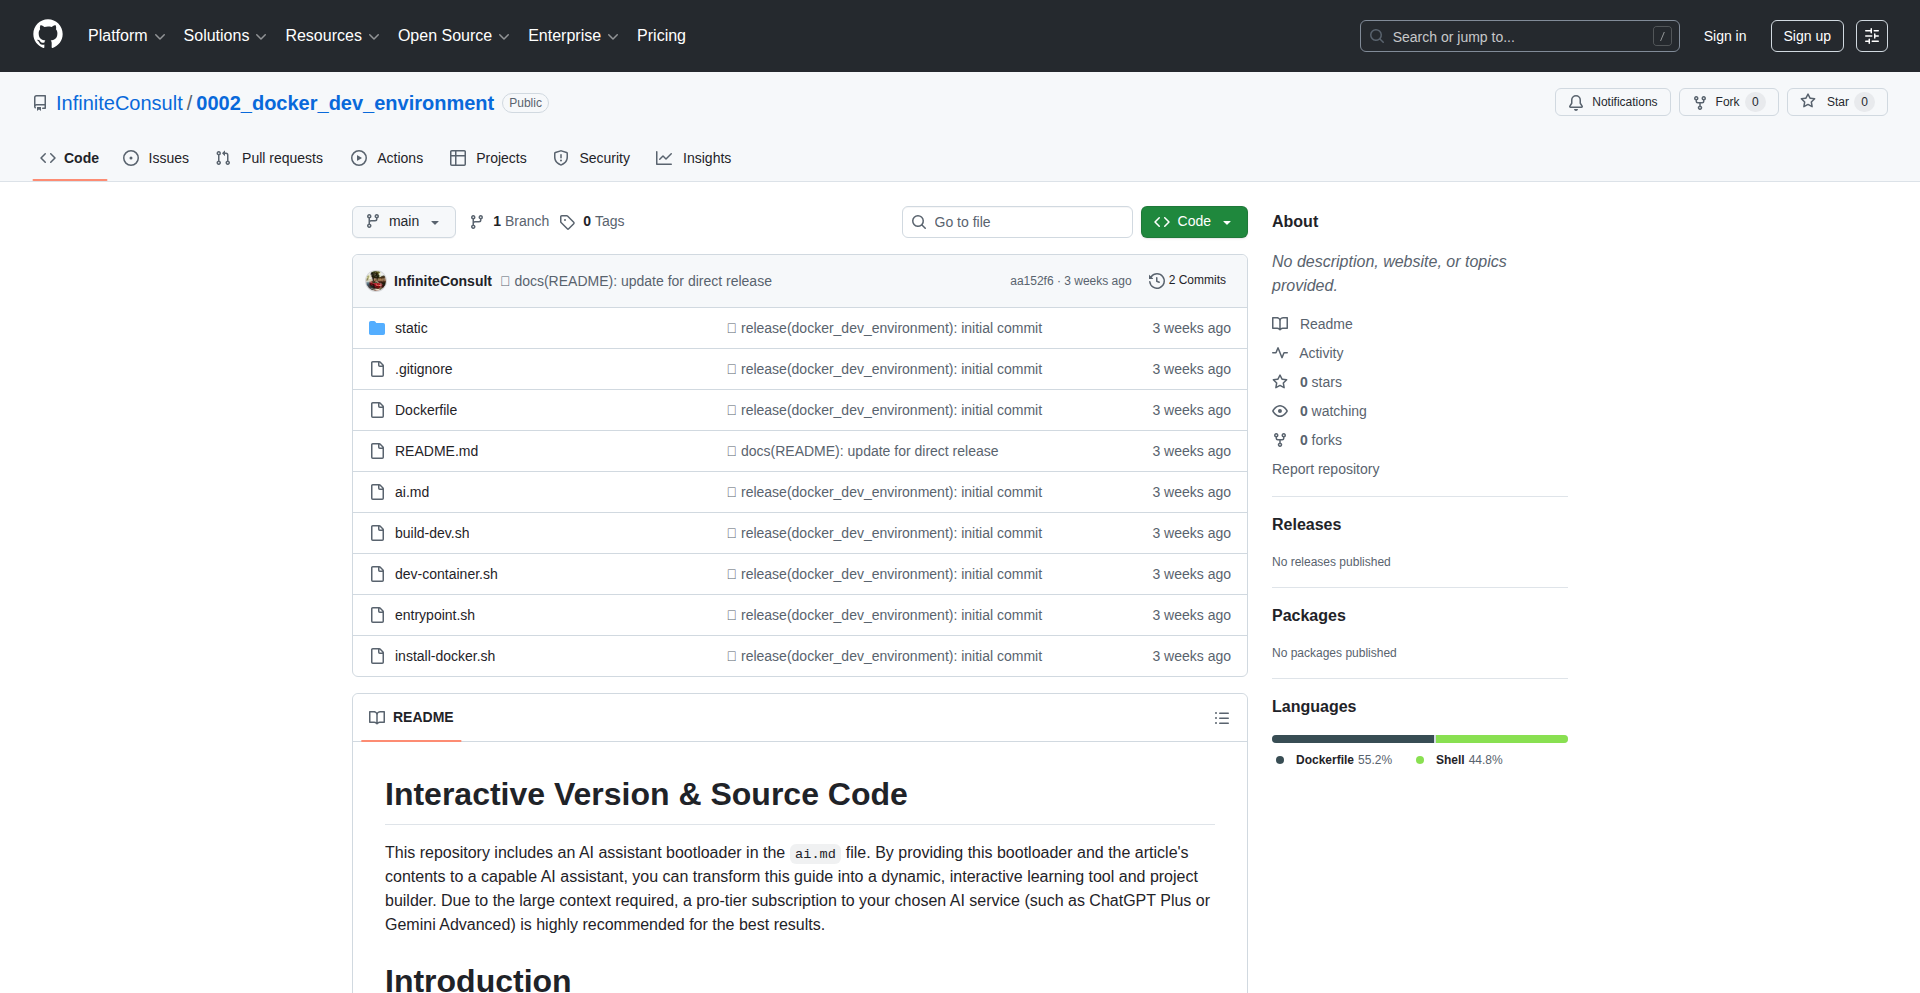Open the static folder icon
The image size is (1920, 993).
pyautogui.click(x=377, y=327)
